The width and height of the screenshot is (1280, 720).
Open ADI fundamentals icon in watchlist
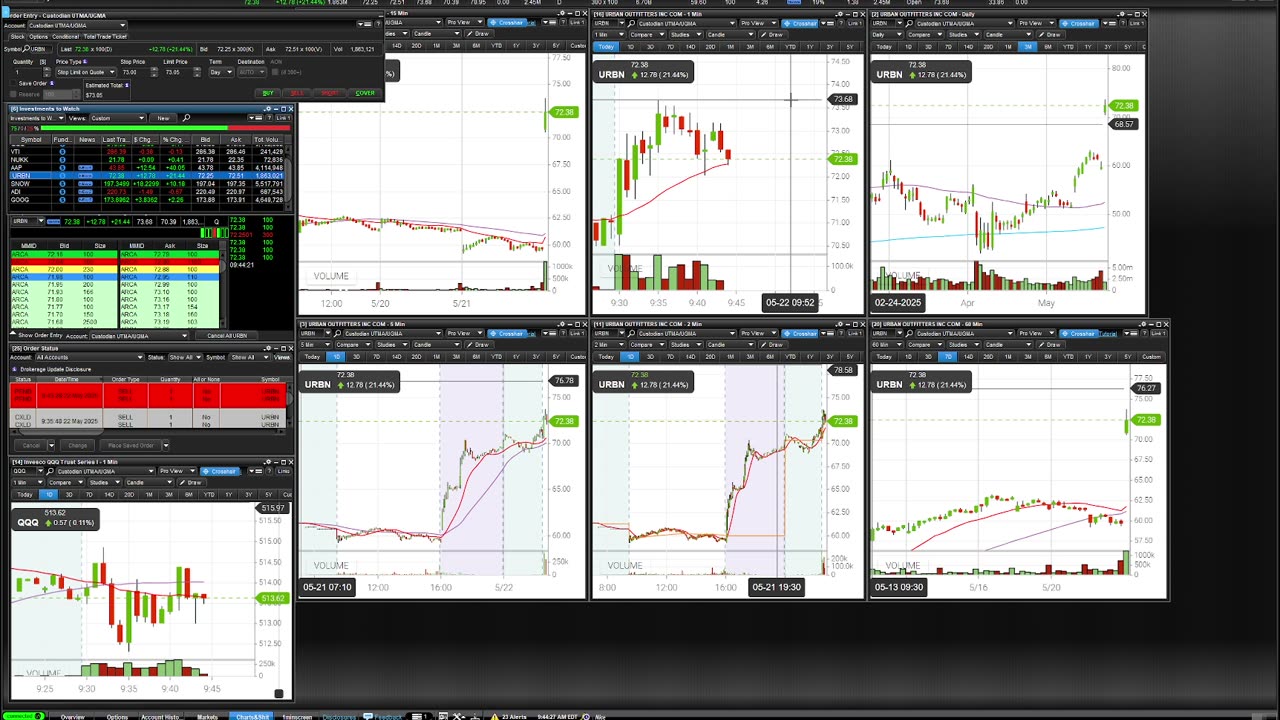click(62, 192)
